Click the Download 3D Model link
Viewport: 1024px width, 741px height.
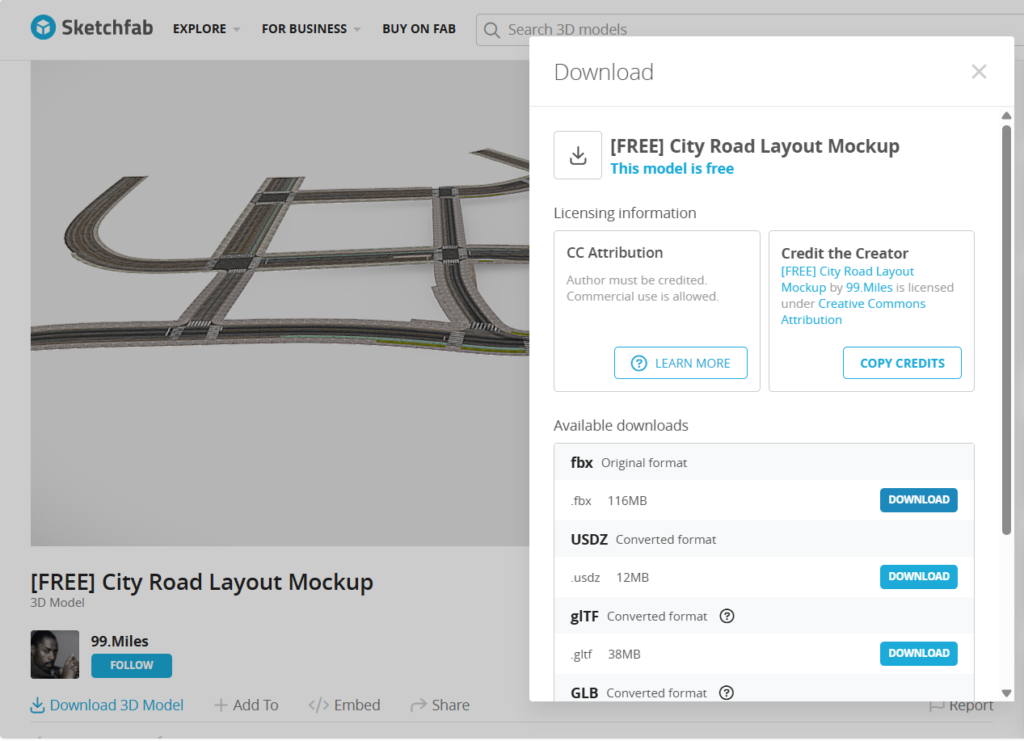tap(116, 705)
